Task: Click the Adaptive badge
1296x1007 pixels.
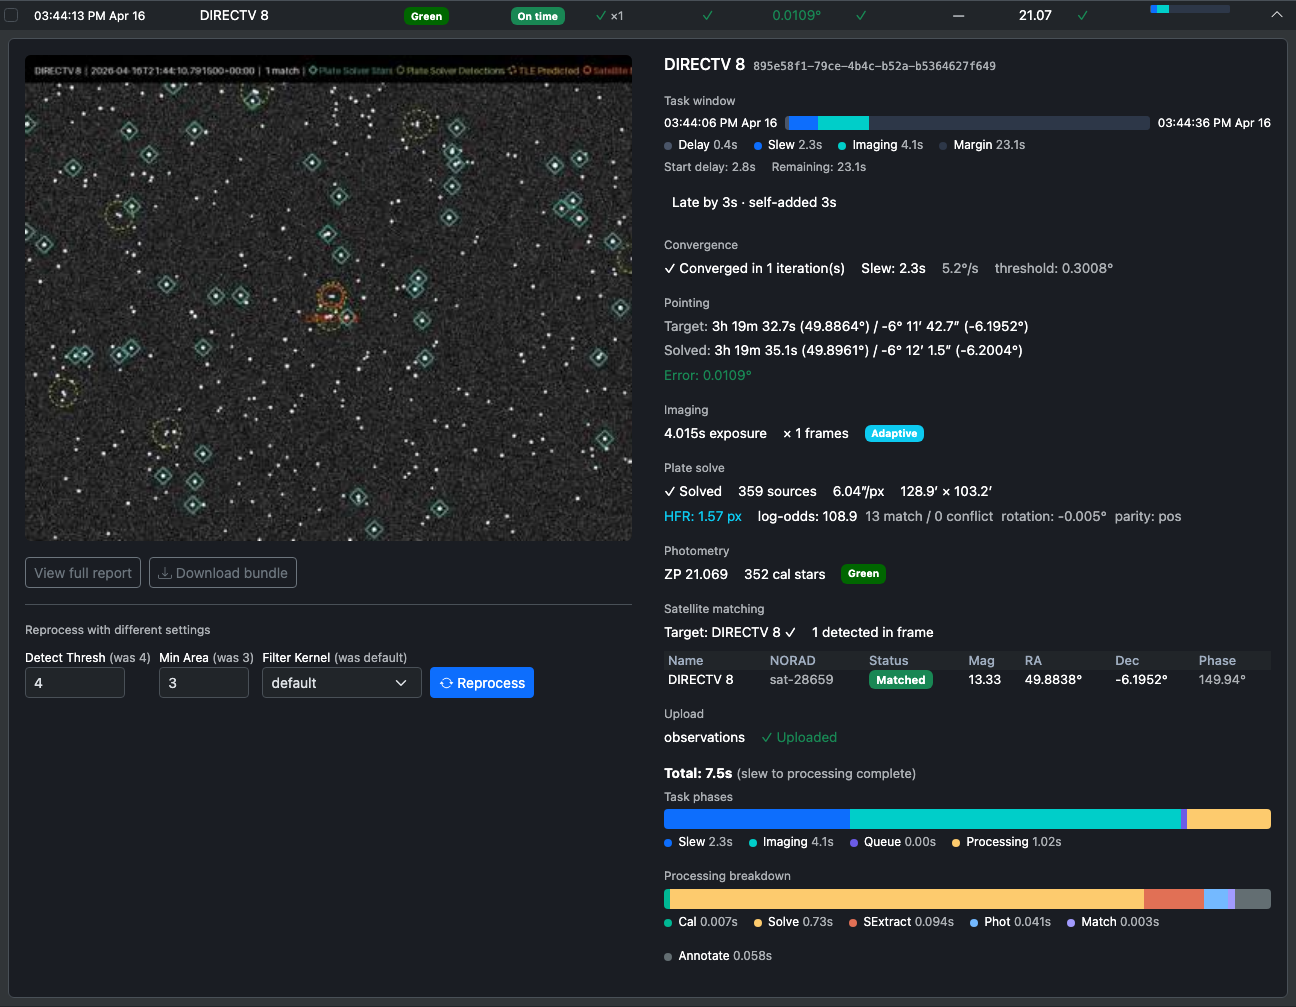Action: point(894,433)
